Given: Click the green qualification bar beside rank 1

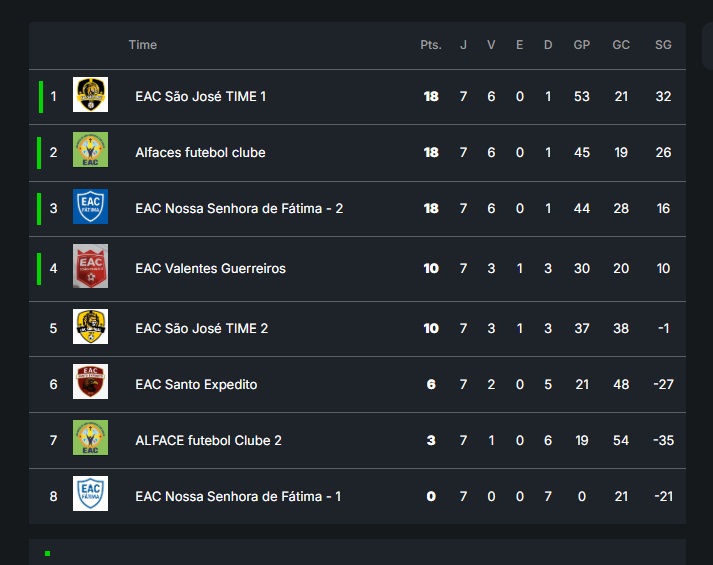Looking at the screenshot, I should 40,97.
